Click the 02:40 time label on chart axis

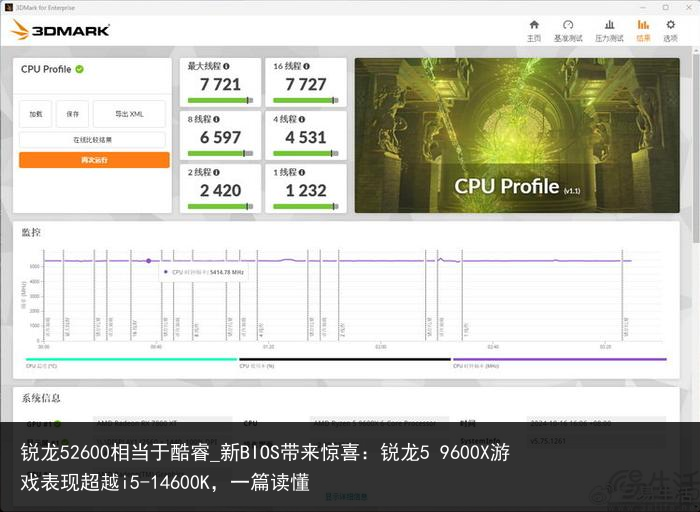tap(493, 347)
